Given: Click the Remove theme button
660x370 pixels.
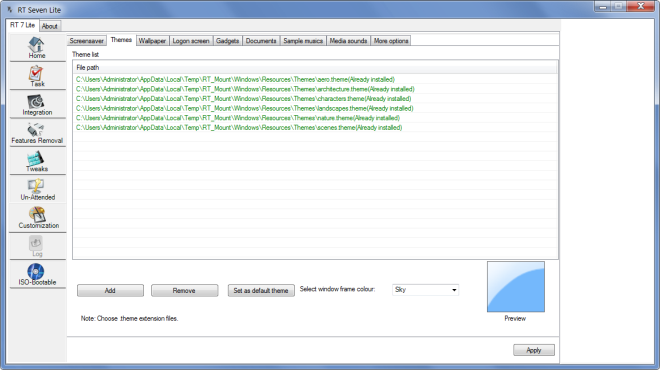Looking at the screenshot, I should click(184, 290).
